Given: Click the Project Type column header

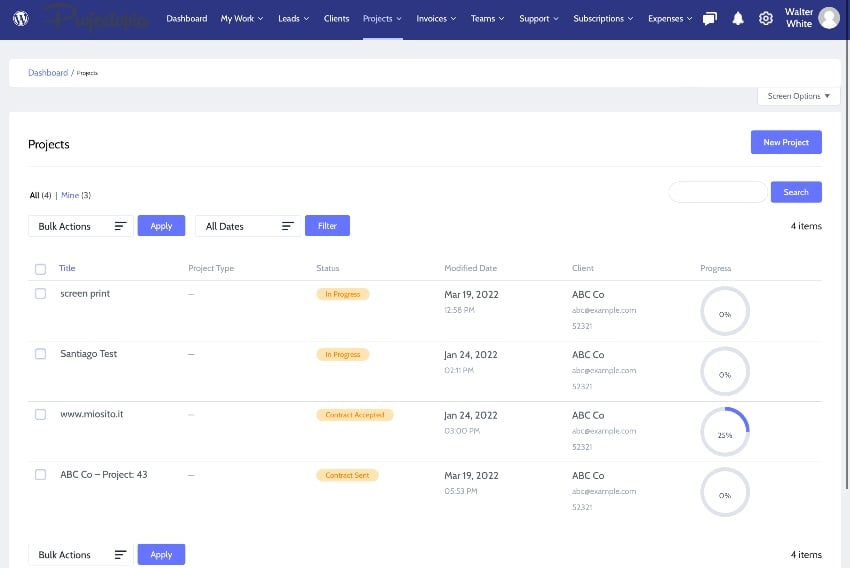Looking at the screenshot, I should click(x=211, y=268).
